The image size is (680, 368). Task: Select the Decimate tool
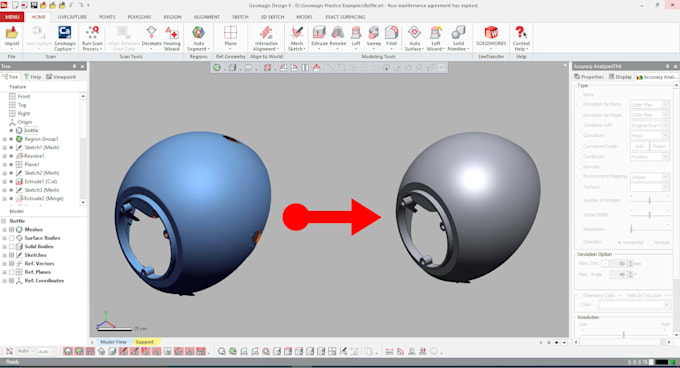click(x=151, y=36)
